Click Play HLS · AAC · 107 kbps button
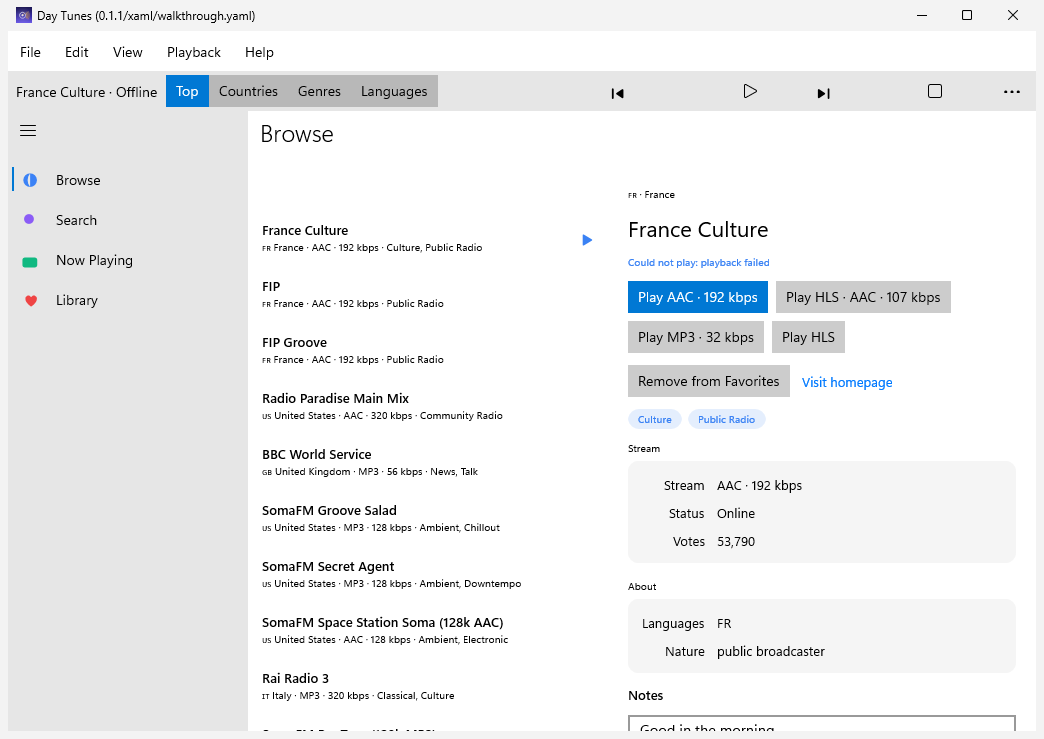Viewport: 1044px width, 739px height. 863,297
